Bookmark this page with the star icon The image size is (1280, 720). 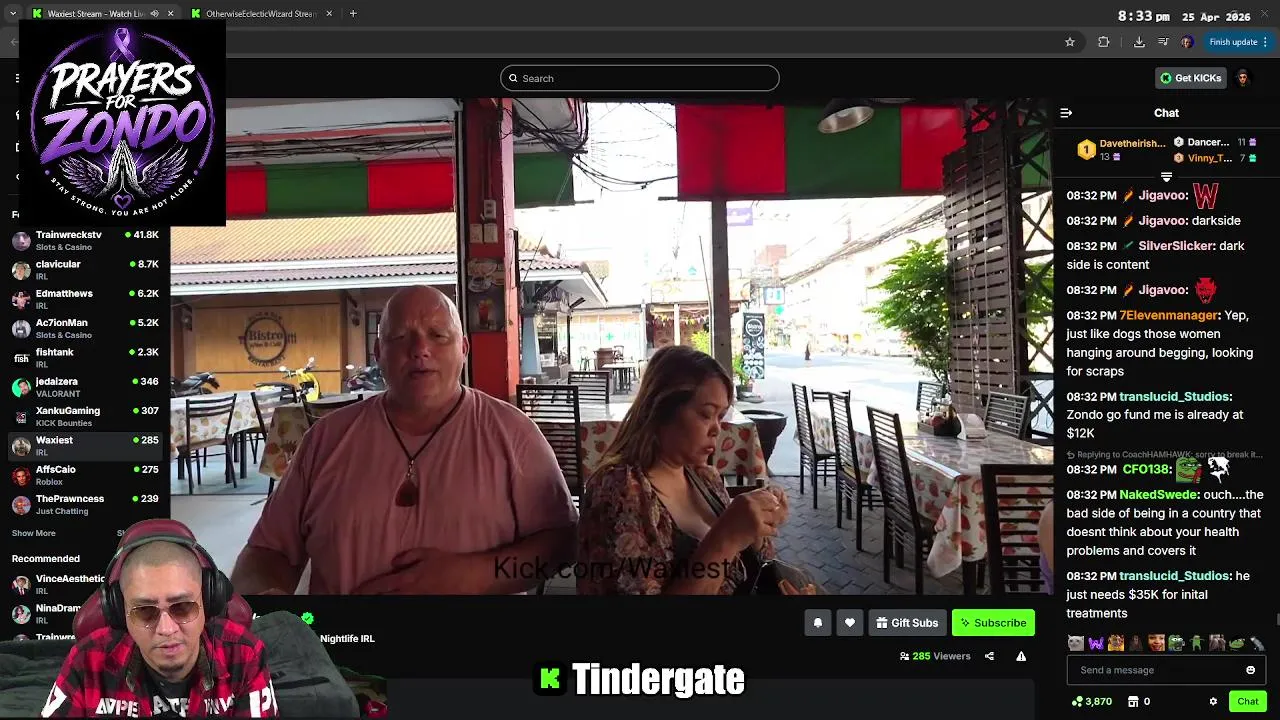1070,42
